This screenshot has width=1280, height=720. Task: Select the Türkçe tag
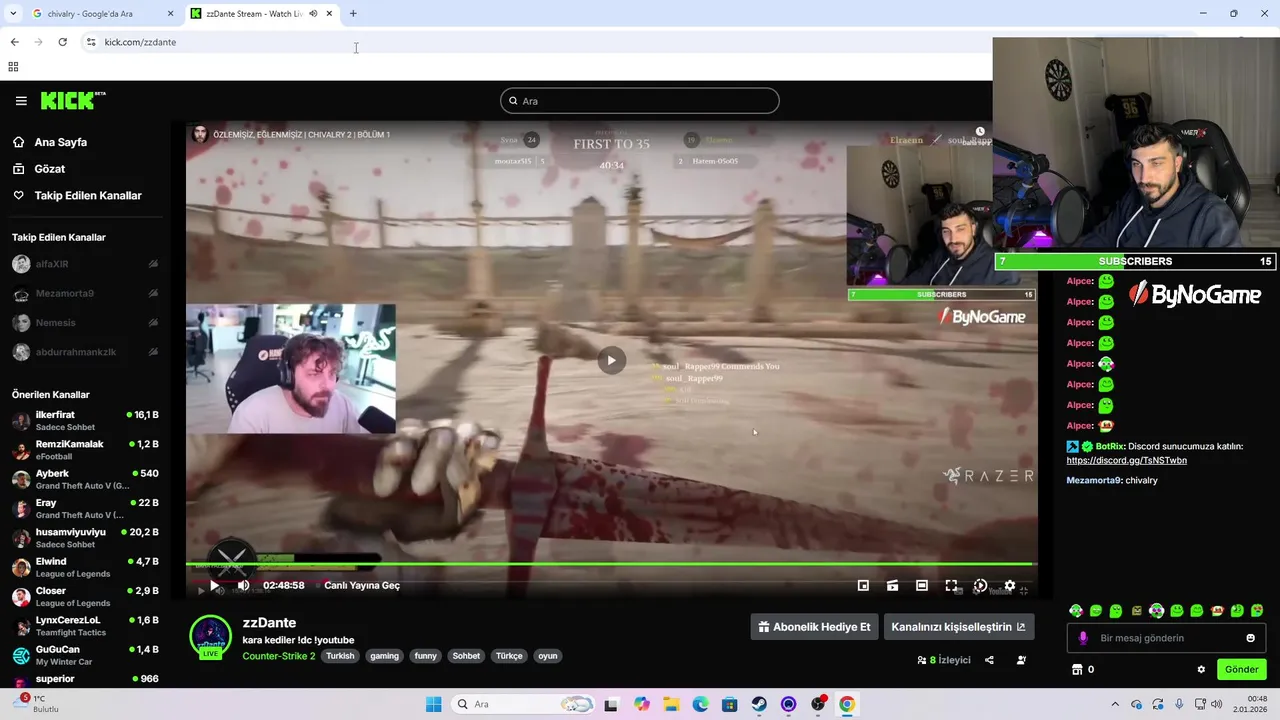(509, 656)
